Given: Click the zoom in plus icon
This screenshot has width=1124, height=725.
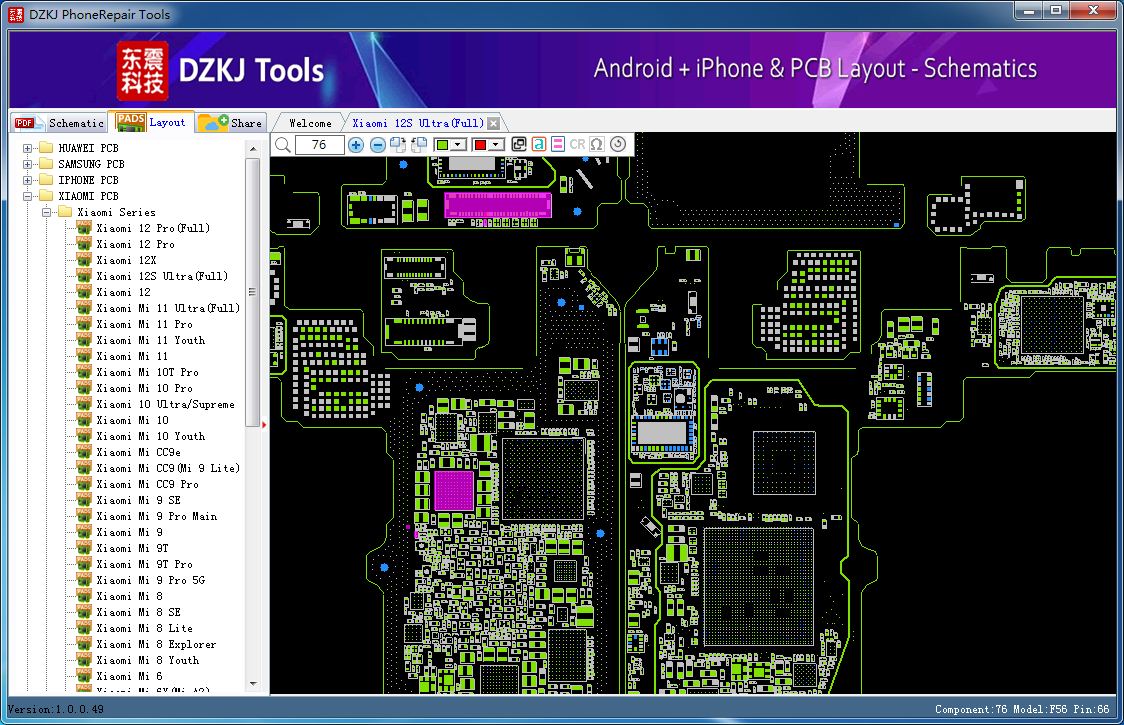Looking at the screenshot, I should point(356,145).
